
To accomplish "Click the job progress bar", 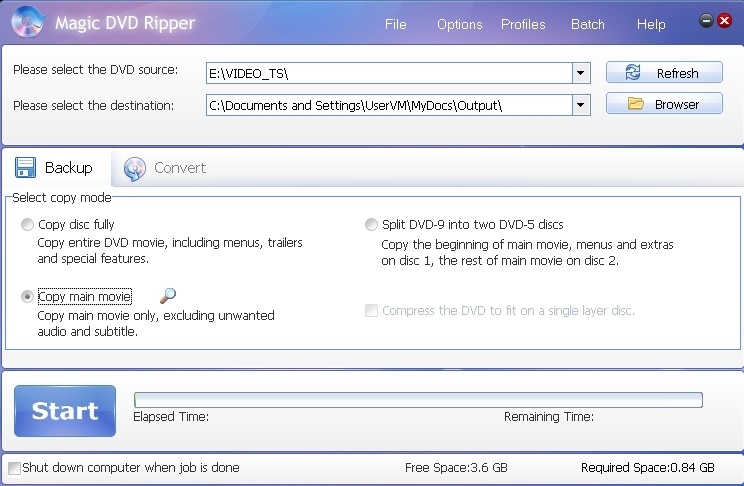I will click(x=418, y=400).
